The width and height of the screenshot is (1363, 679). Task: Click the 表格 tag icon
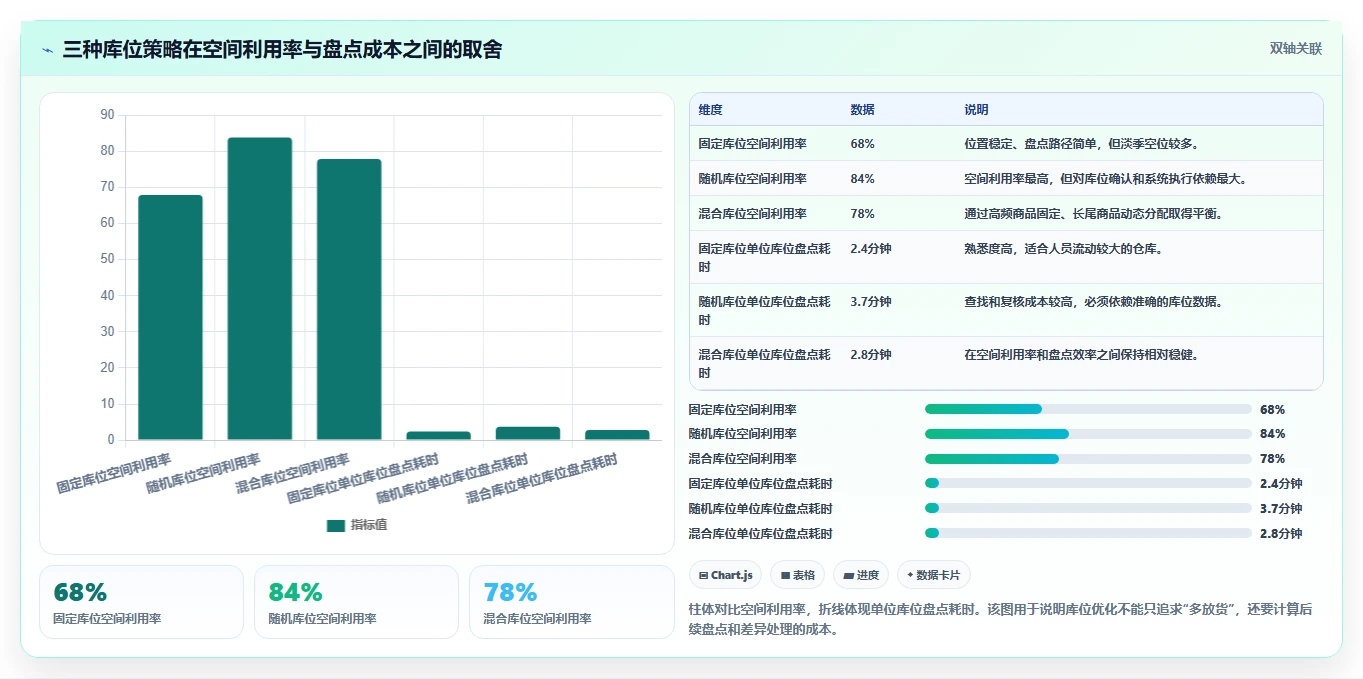click(x=785, y=575)
